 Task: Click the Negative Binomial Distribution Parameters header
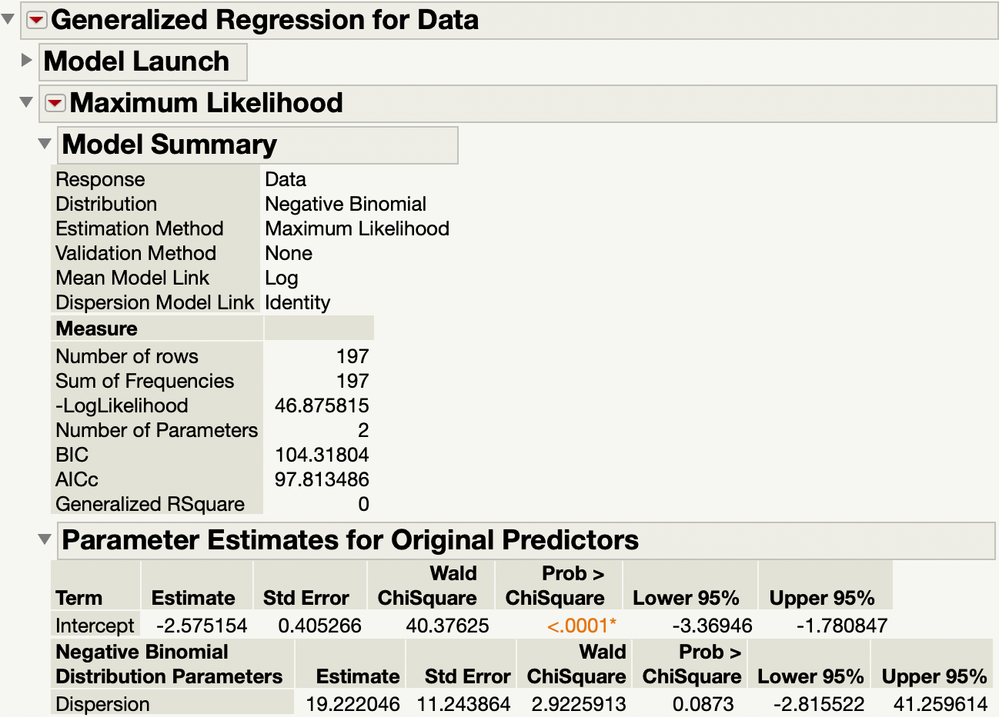coord(169,664)
